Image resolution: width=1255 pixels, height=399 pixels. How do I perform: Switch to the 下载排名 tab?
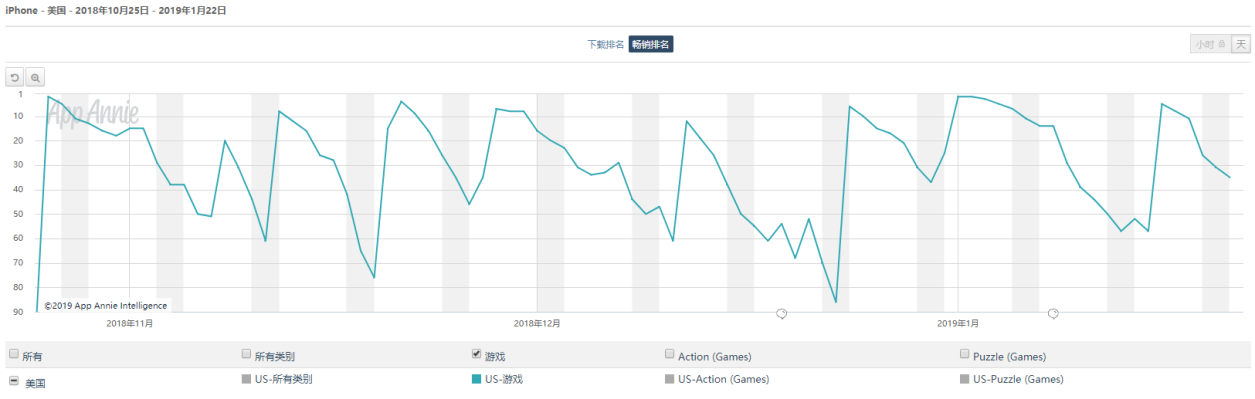click(606, 44)
